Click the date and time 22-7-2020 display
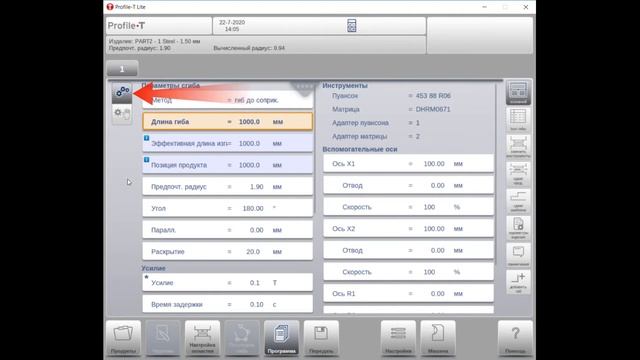 click(232, 26)
